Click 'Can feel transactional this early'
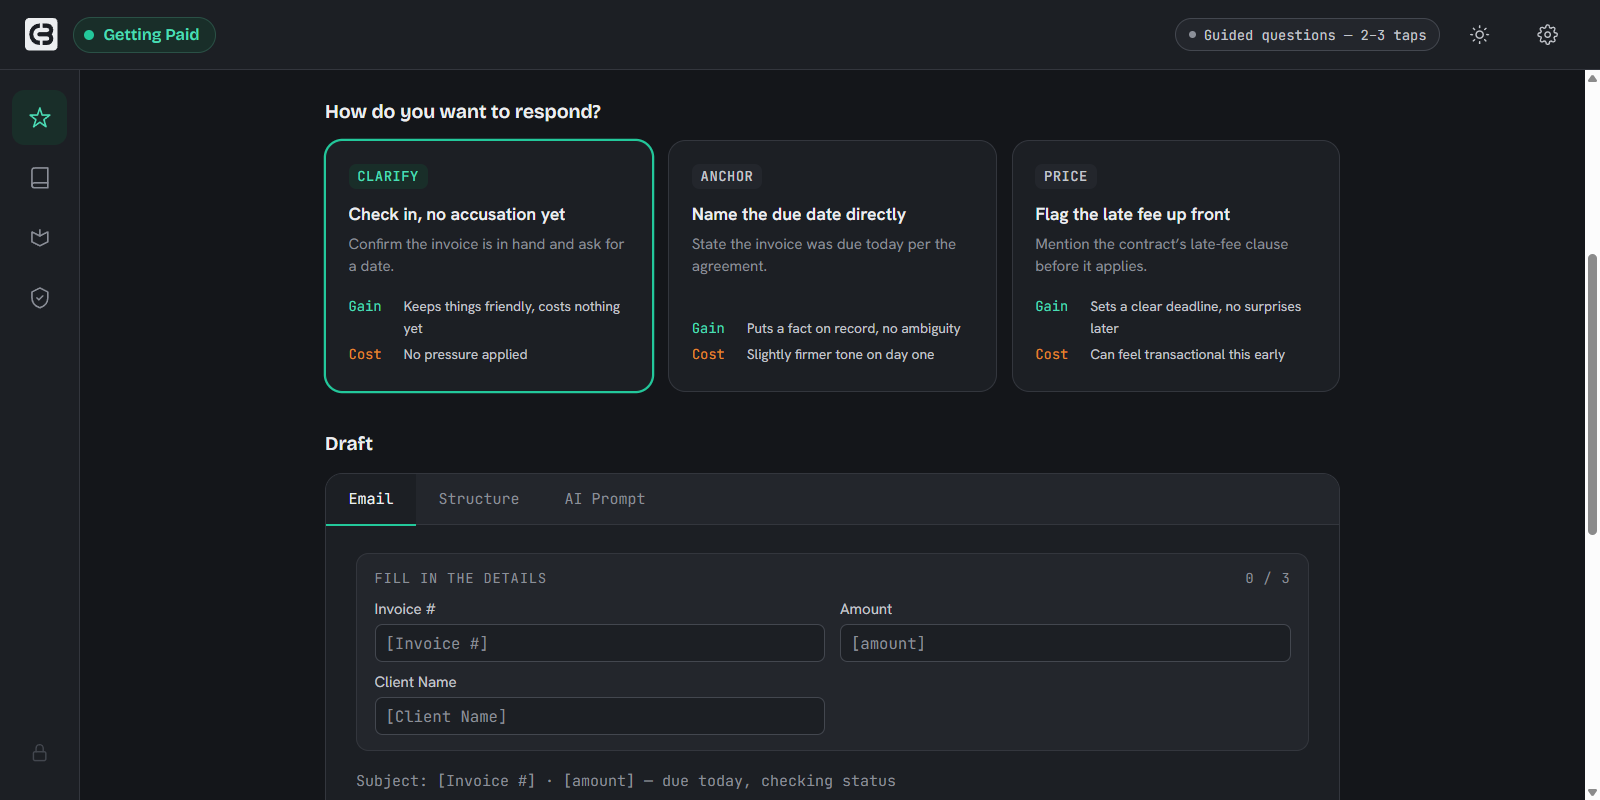This screenshot has width=1600, height=800. click(x=1188, y=355)
